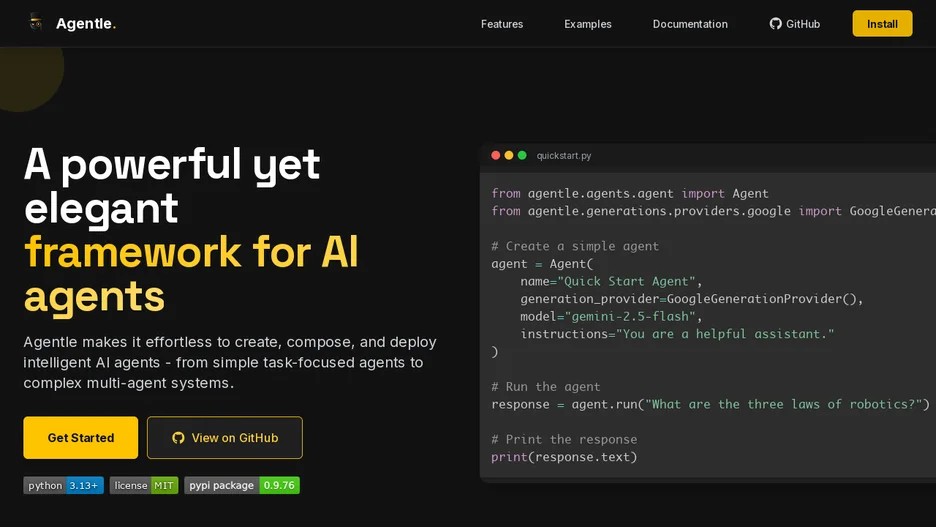Click the model="gemini-2.5-flash" code line
This screenshot has width=936, height=527.
click(x=611, y=316)
